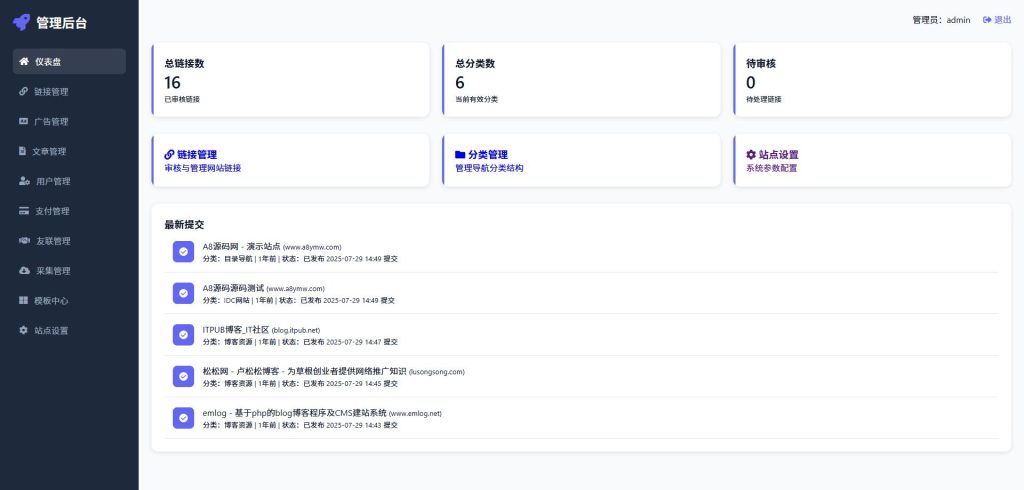
Task: Click the 已审核链接 caption
Action: (x=182, y=99)
